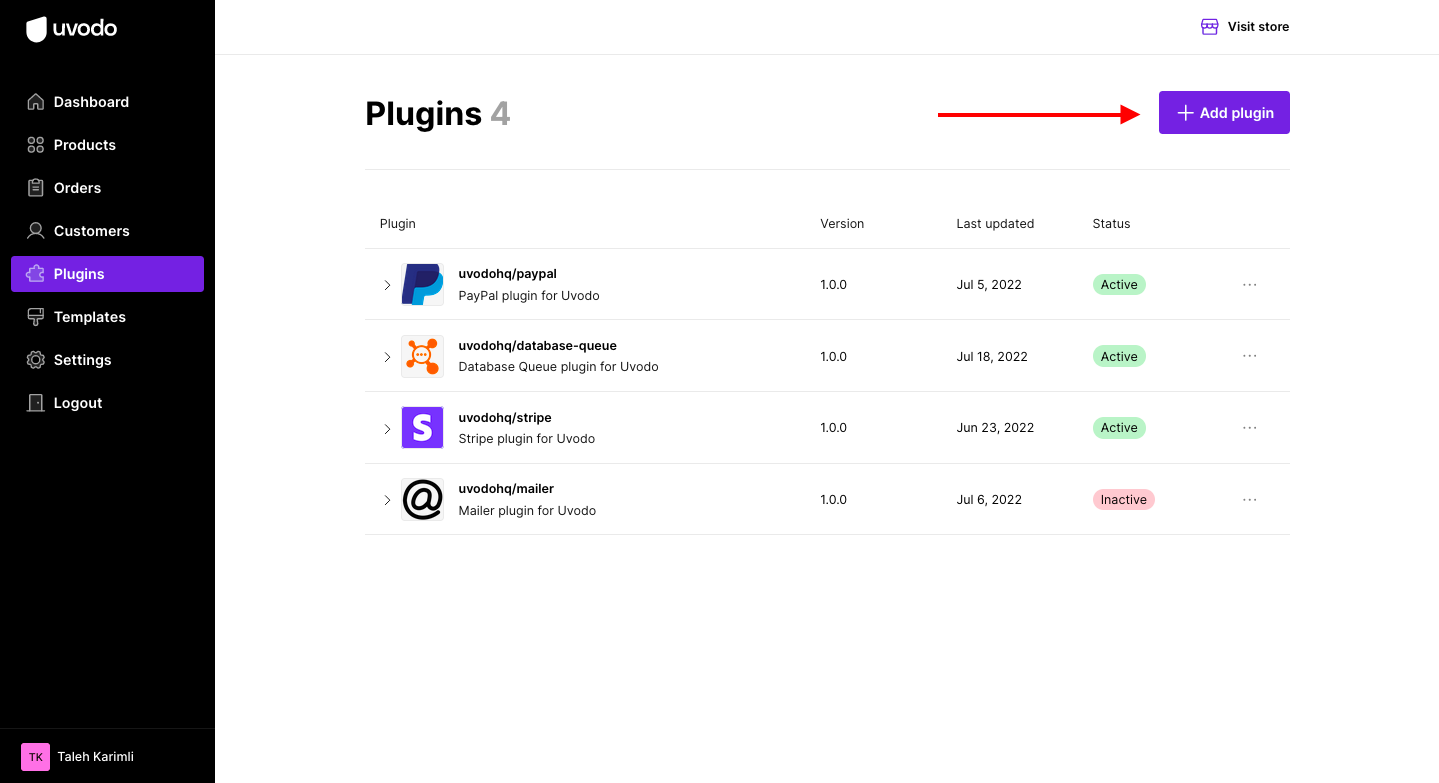
Task: Expand the uvodohq/mailer row
Action: tap(387, 500)
